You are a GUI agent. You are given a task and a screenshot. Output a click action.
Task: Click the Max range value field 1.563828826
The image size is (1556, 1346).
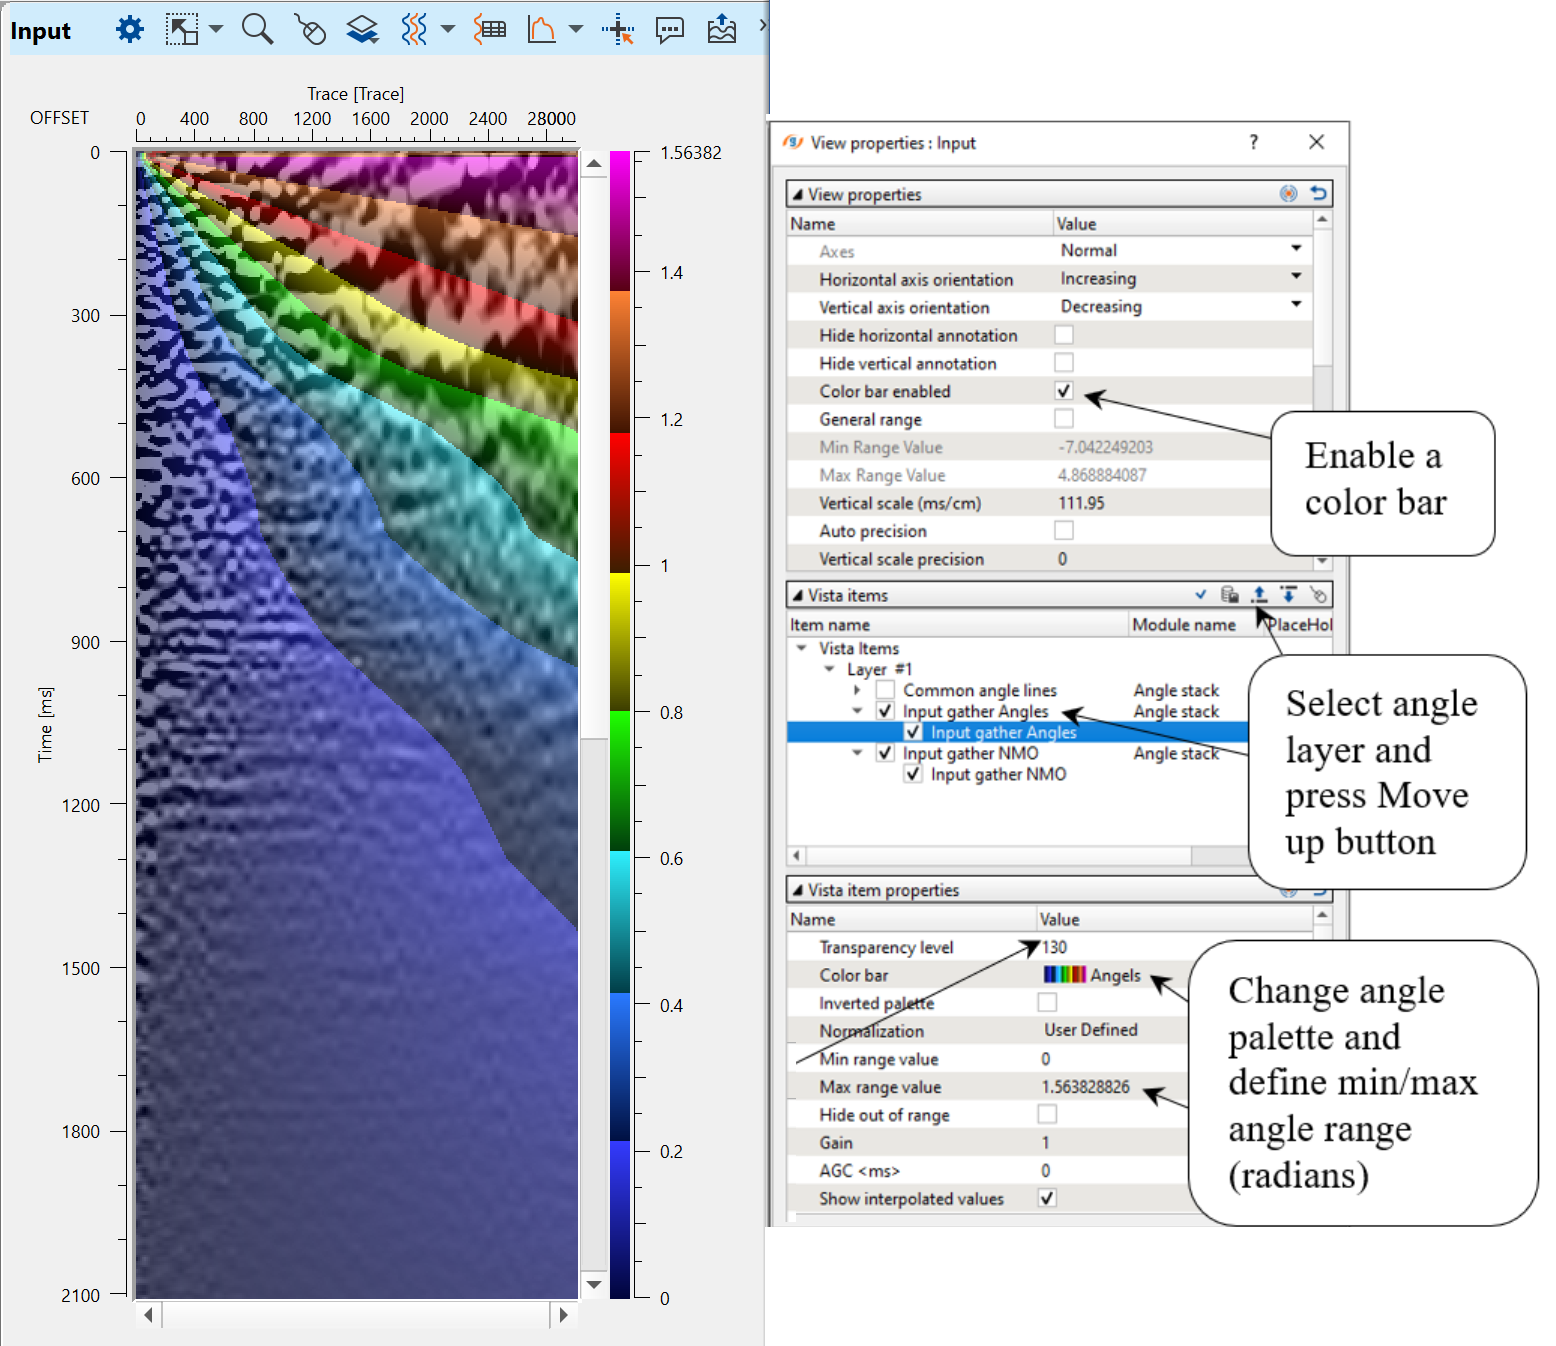(1086, 1087)
